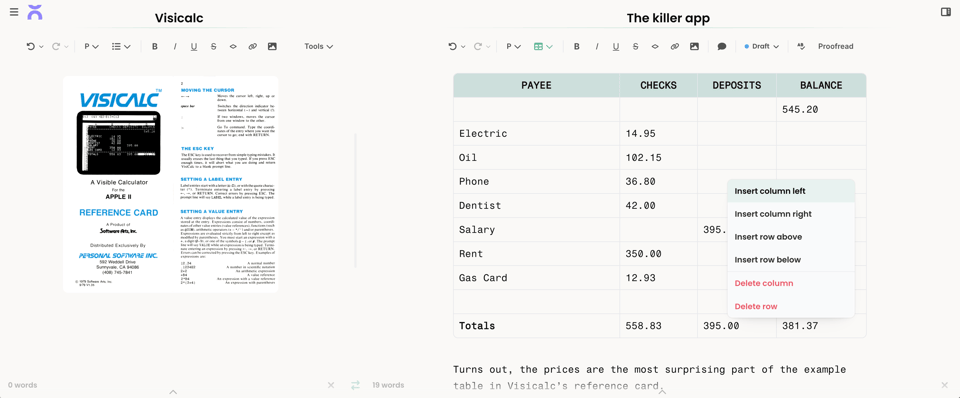This screenshot has width=960, height=398.
Task: Click the 545.20 balance cell
Action: (x=821, y=110)
